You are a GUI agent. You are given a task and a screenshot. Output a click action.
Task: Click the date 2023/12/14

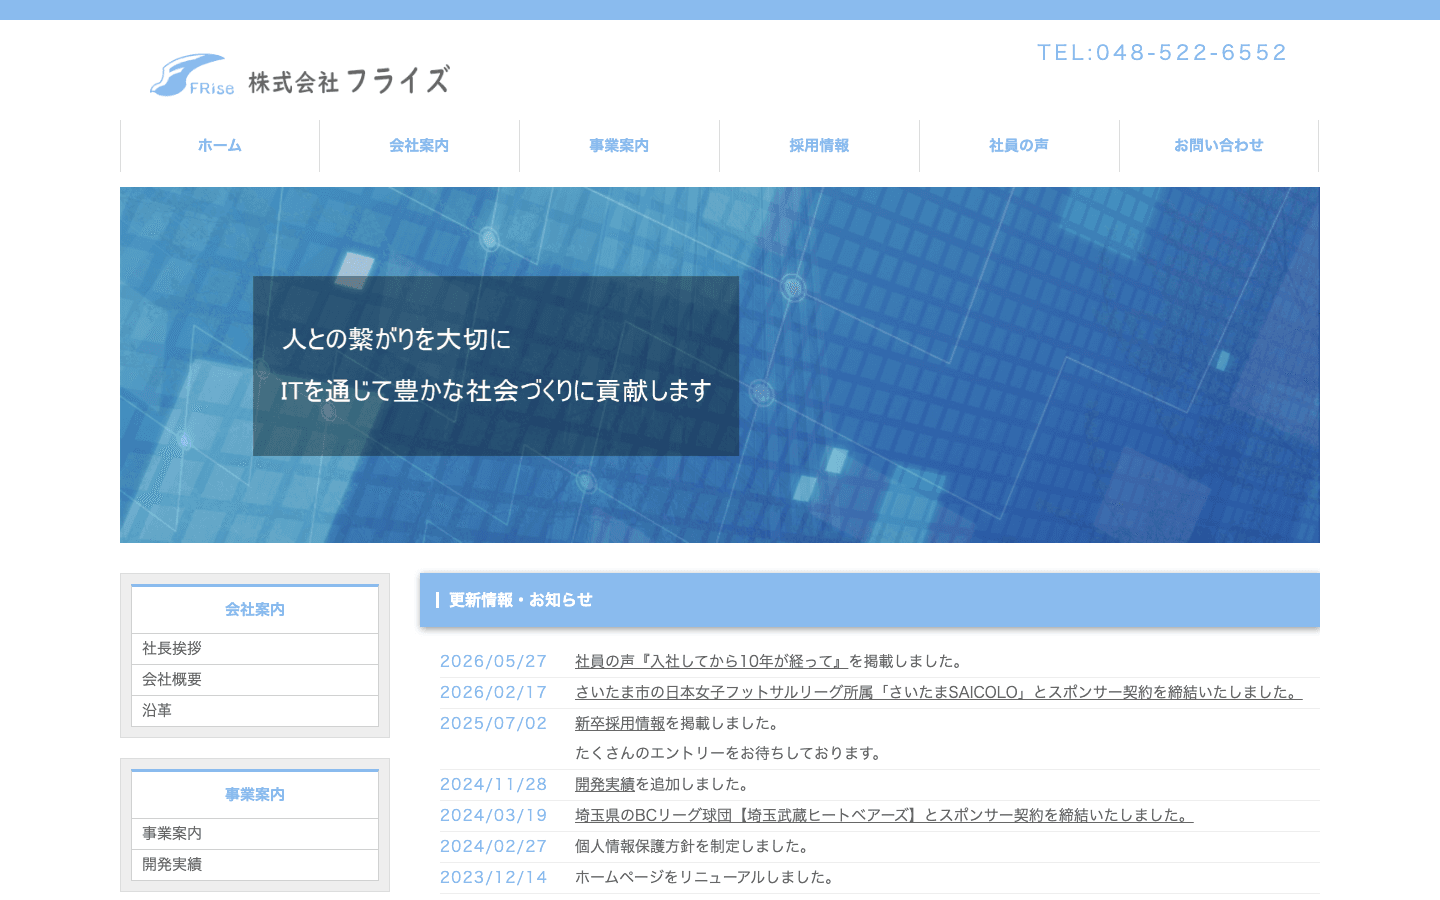[494, 877]
